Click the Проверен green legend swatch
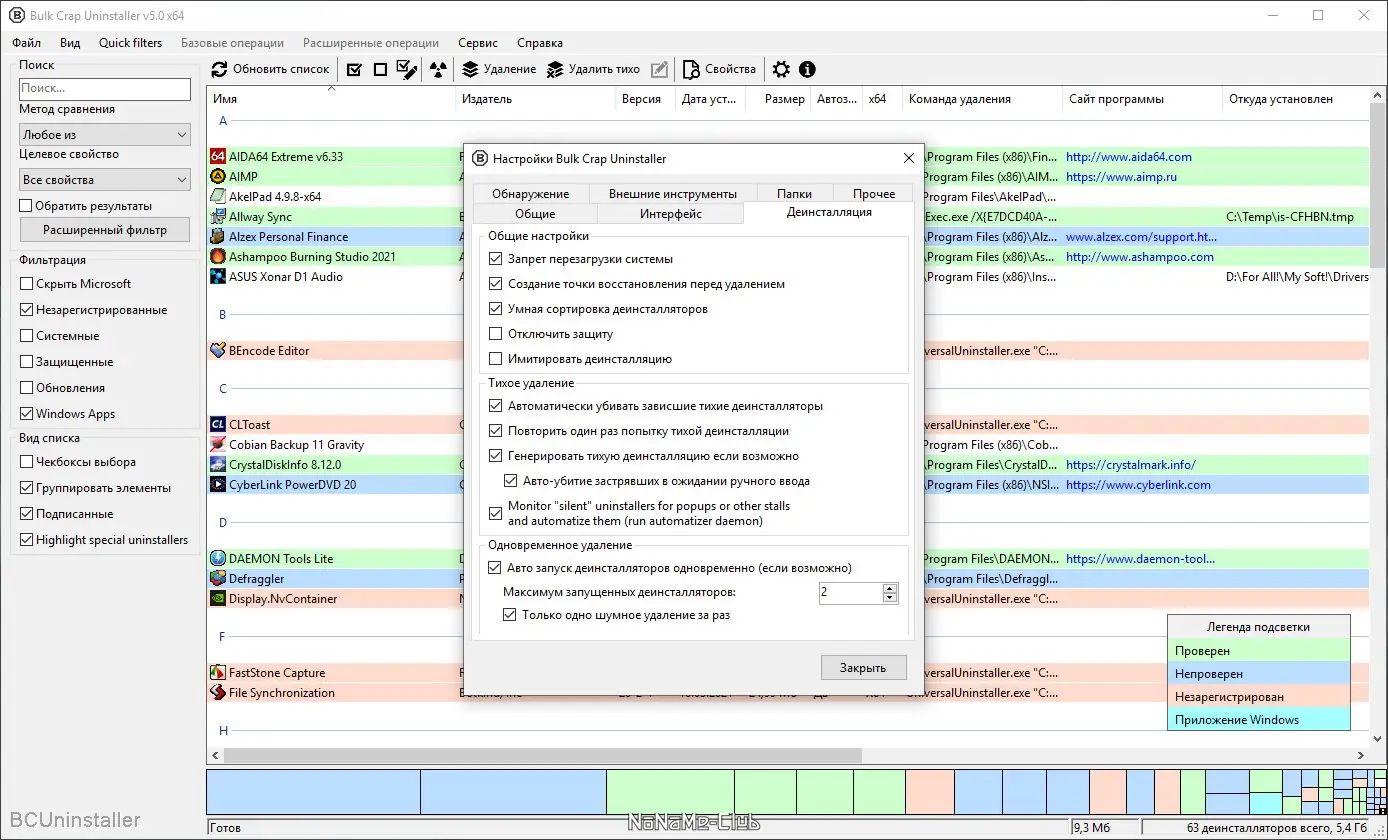This screenshot has width=1388, height=840. click(1258, 651)
